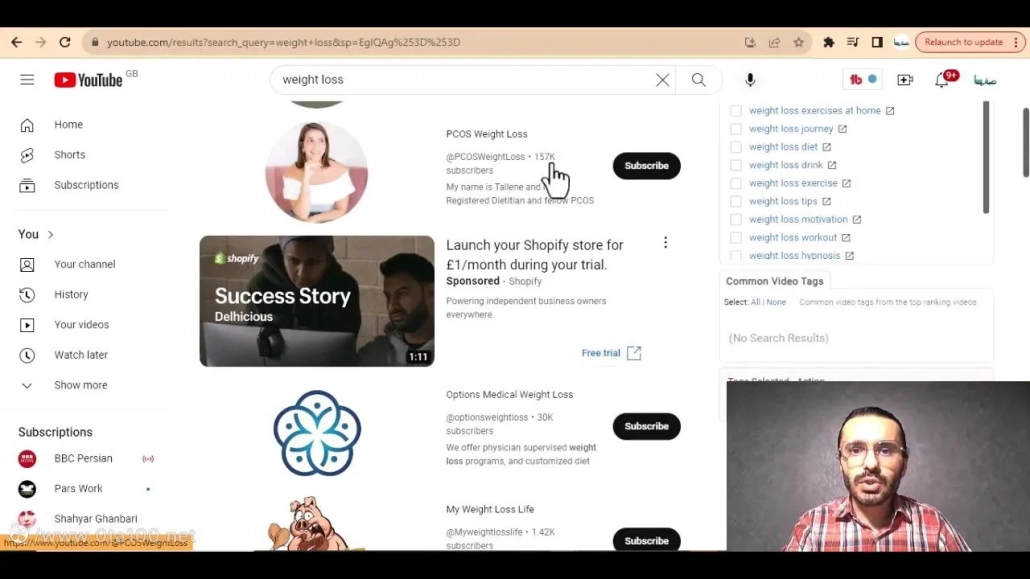Bookmark page using star icon
1030x579 pixels.
pyautogui.click(x=798, y=42)
